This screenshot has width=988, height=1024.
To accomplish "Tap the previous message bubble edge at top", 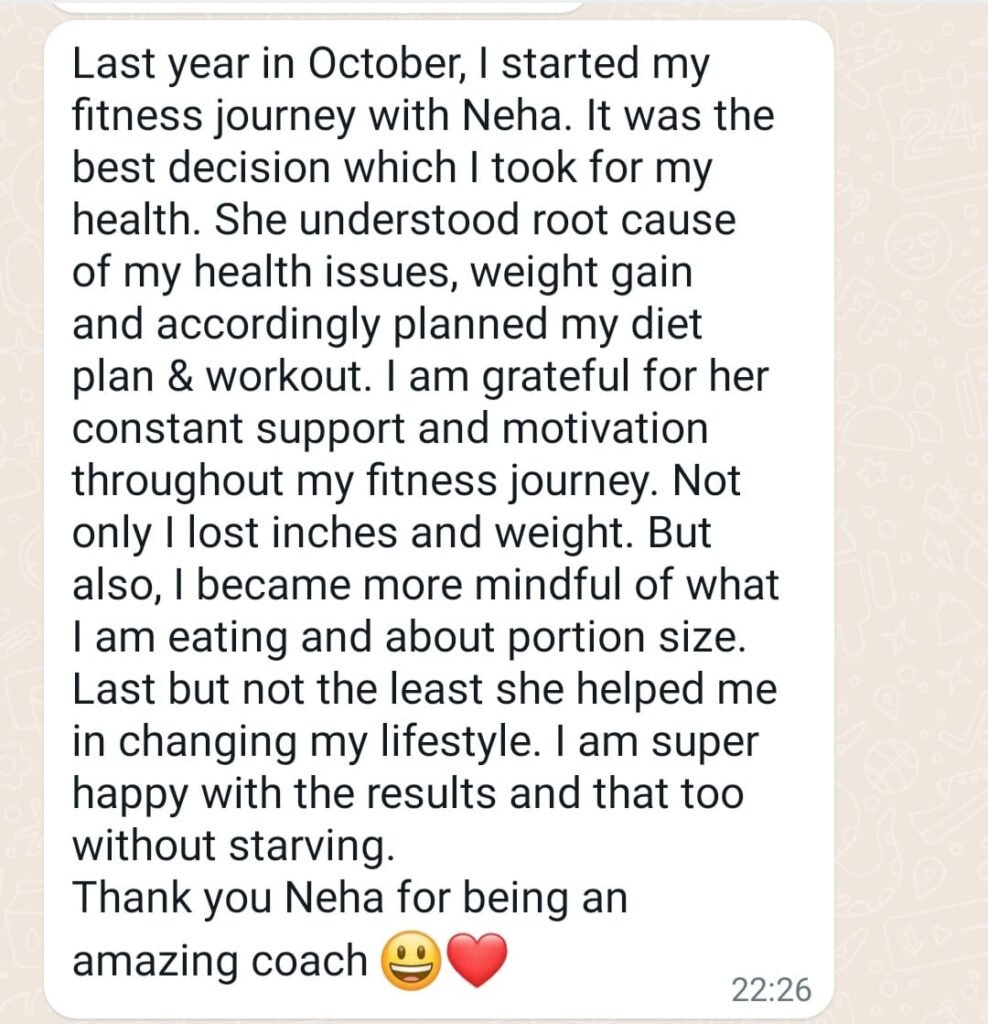I will [318, 5].
